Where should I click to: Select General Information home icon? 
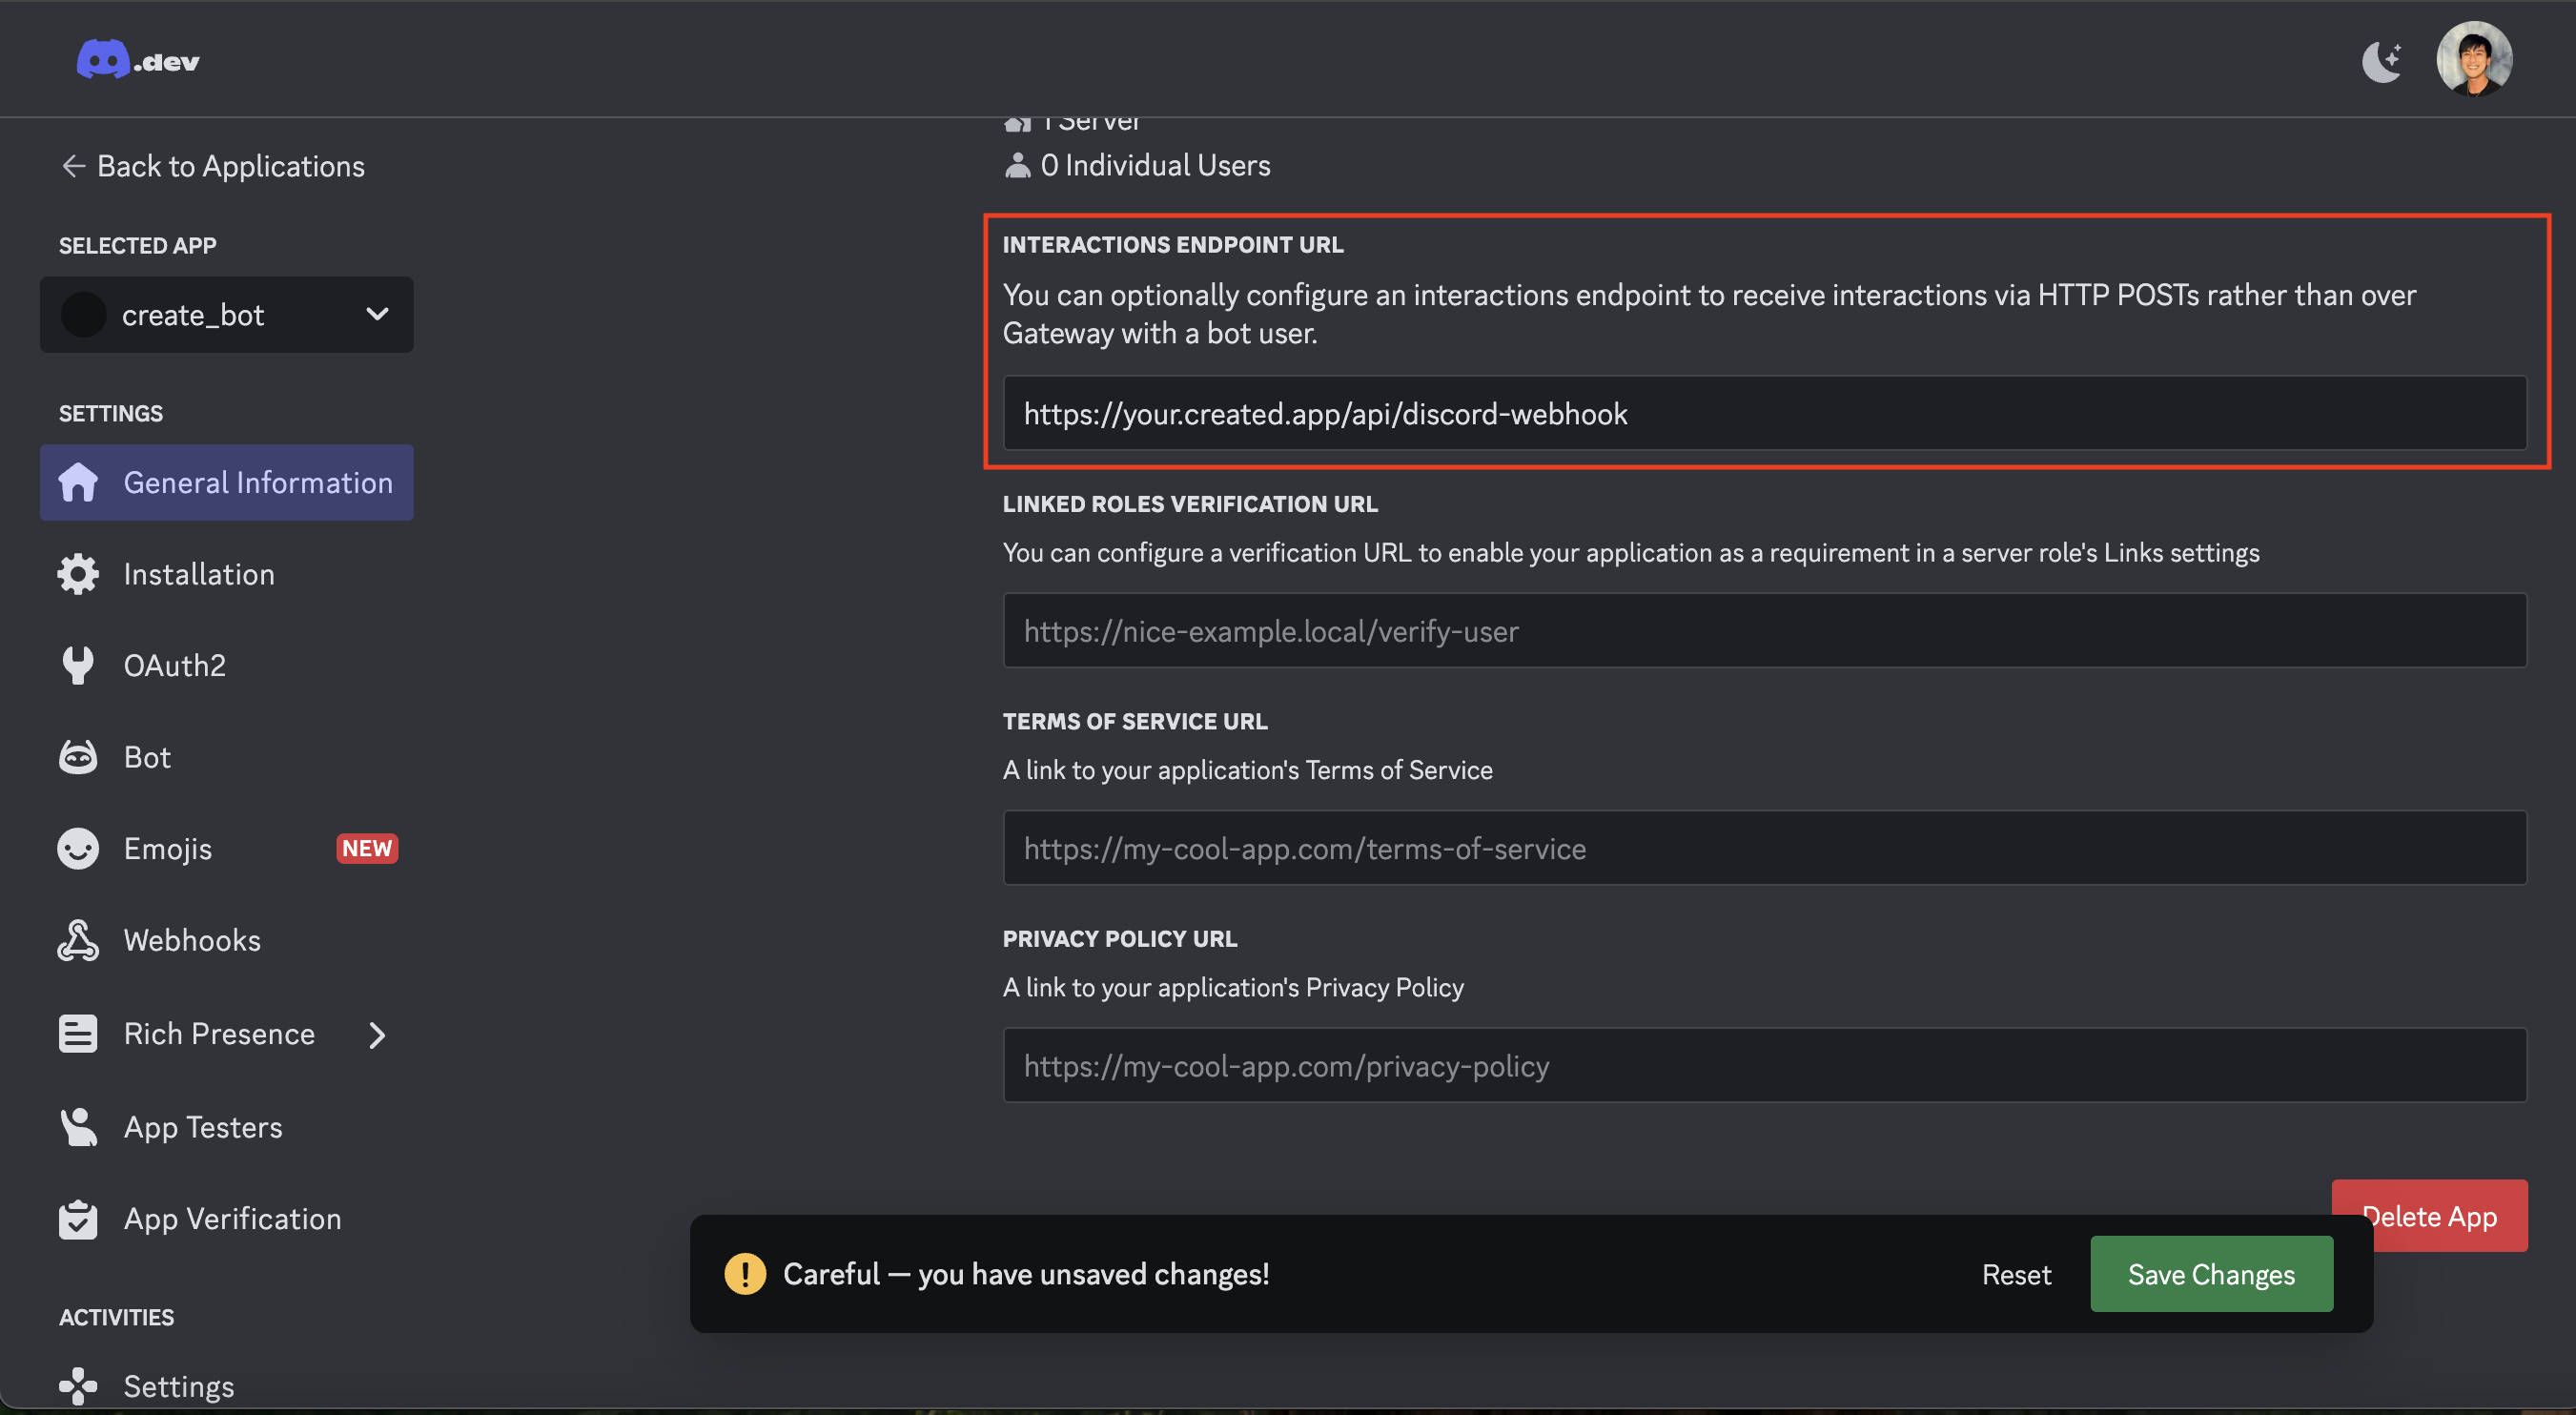[x=78, y=483]
